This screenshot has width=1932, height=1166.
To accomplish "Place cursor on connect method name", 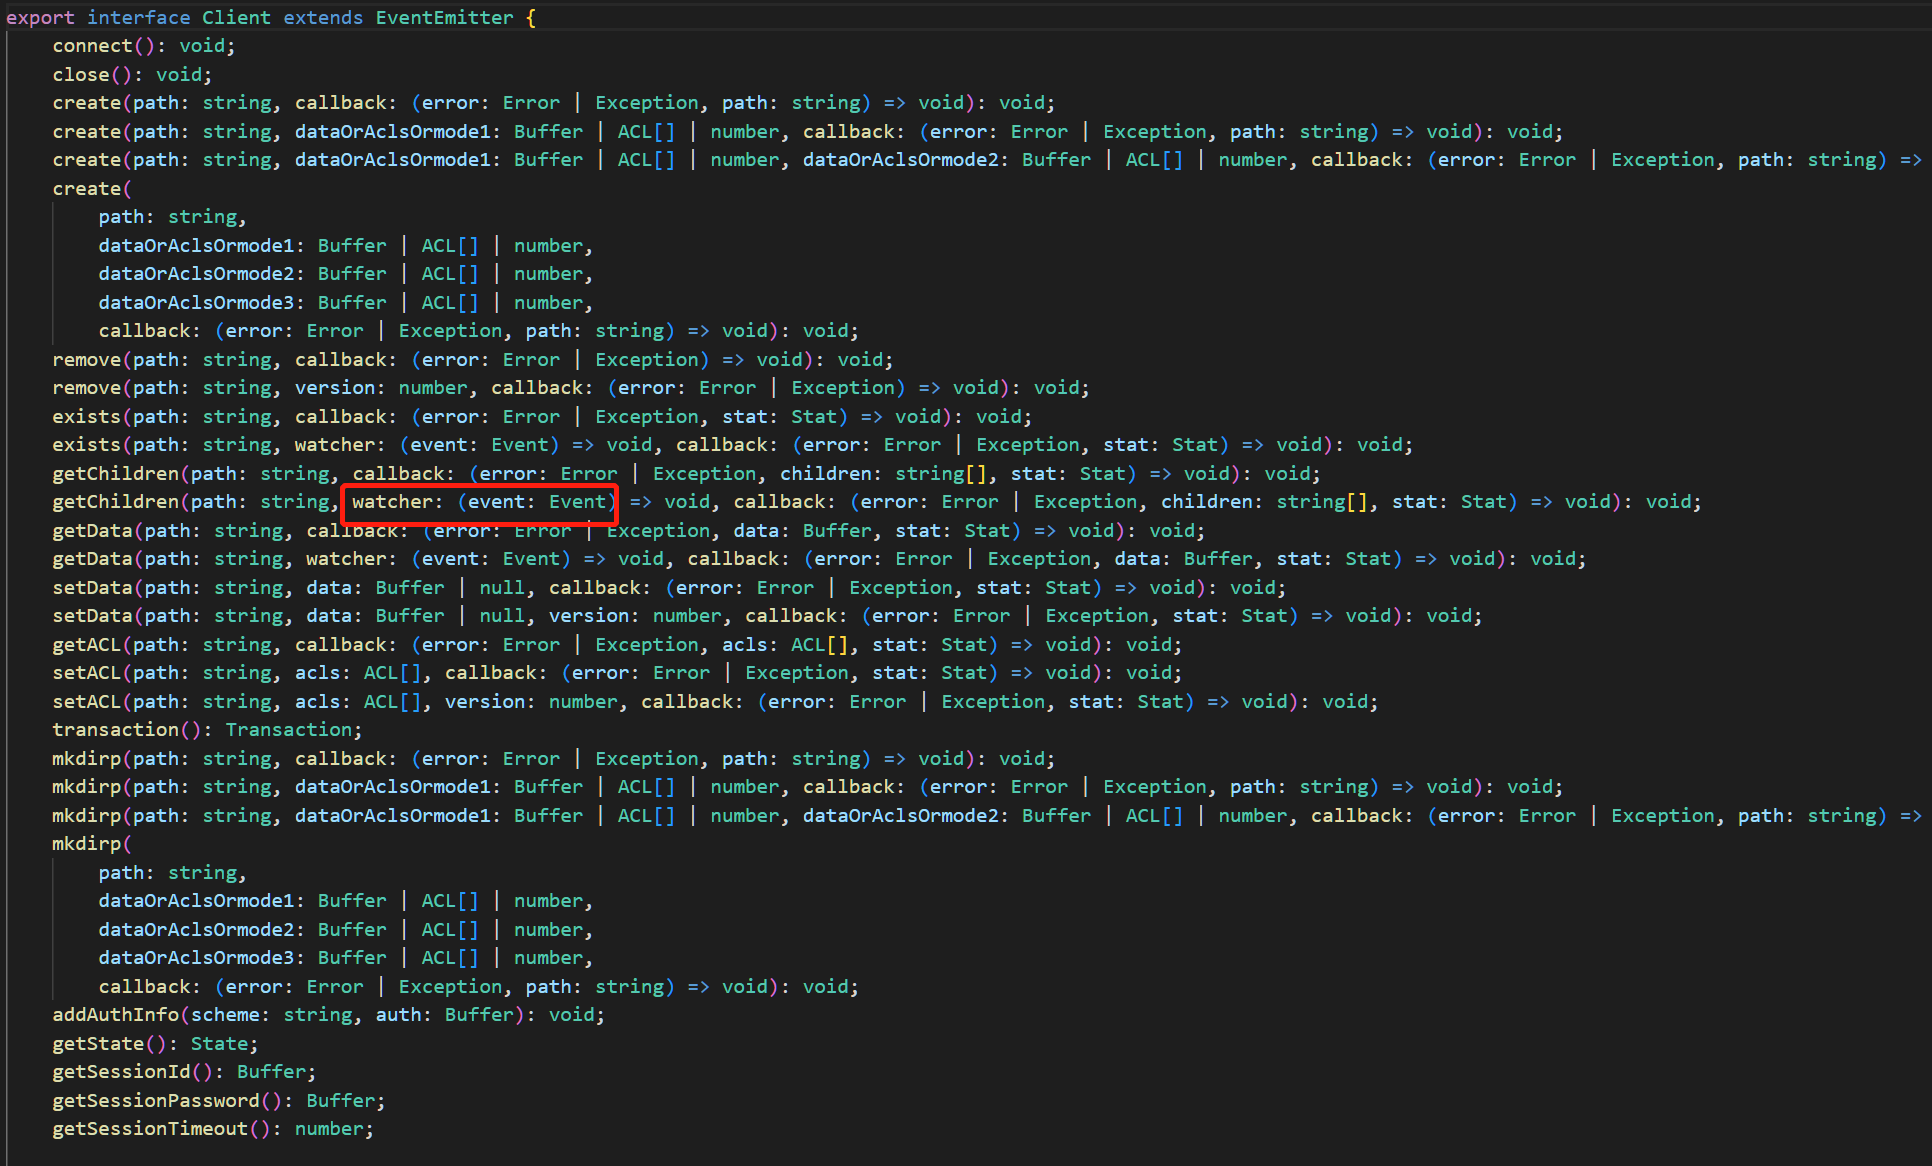I will [92, 46].
